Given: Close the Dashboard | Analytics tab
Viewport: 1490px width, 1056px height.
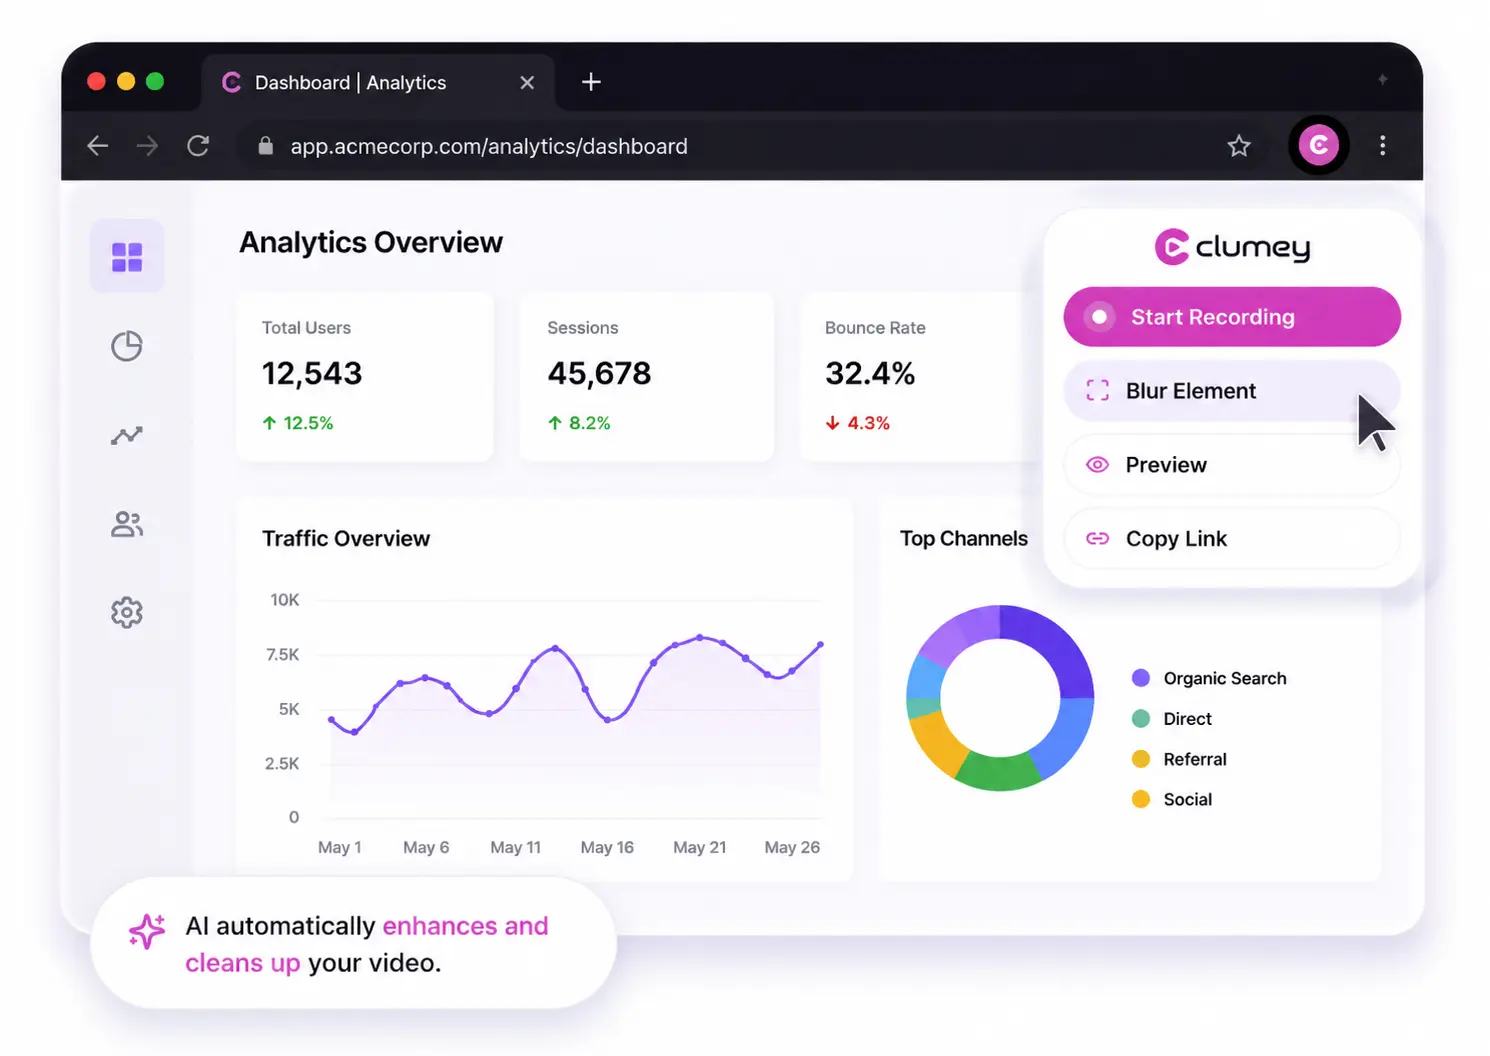Looking at the screenshot, I should tap(527, 83).
